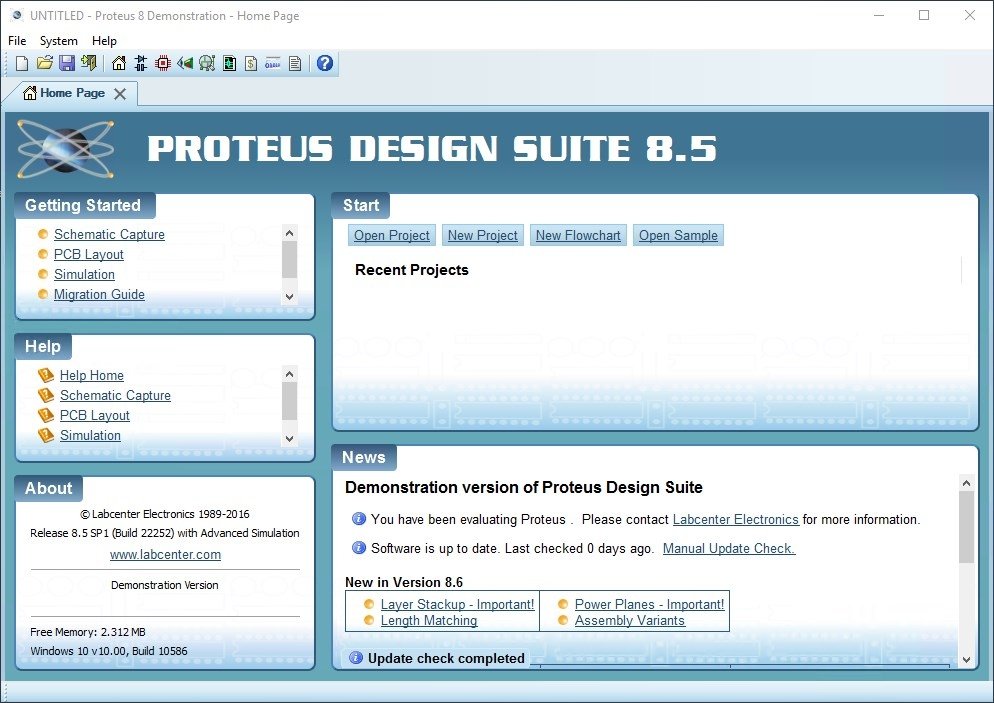This screenshot has width=994, height=703.
Task: Open PCB Layout in Getting Started
Action: coord(89,254)
